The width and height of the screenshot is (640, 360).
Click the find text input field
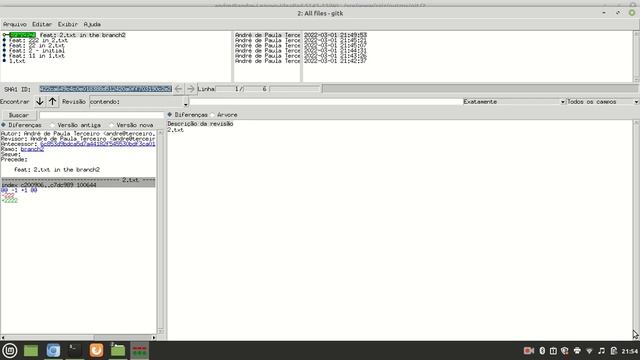coord(326,102)
